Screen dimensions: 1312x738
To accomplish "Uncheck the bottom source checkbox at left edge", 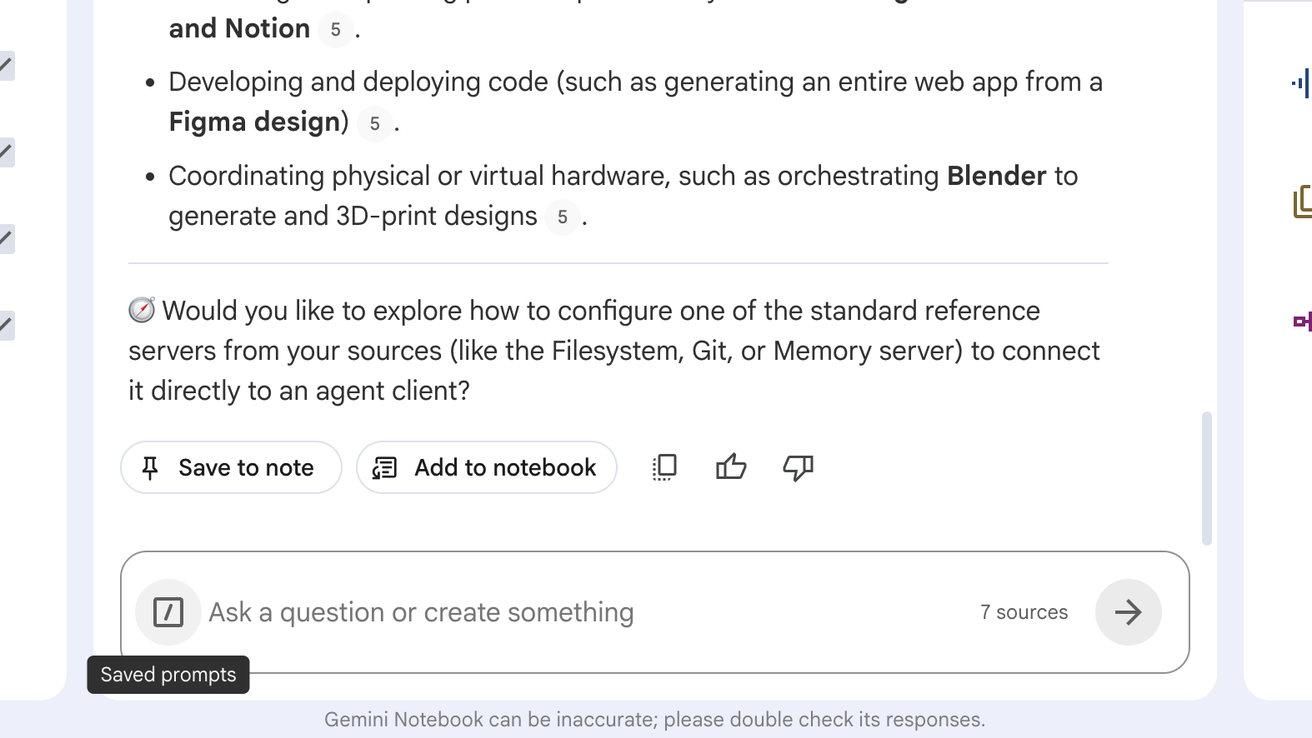I will 5,324.
